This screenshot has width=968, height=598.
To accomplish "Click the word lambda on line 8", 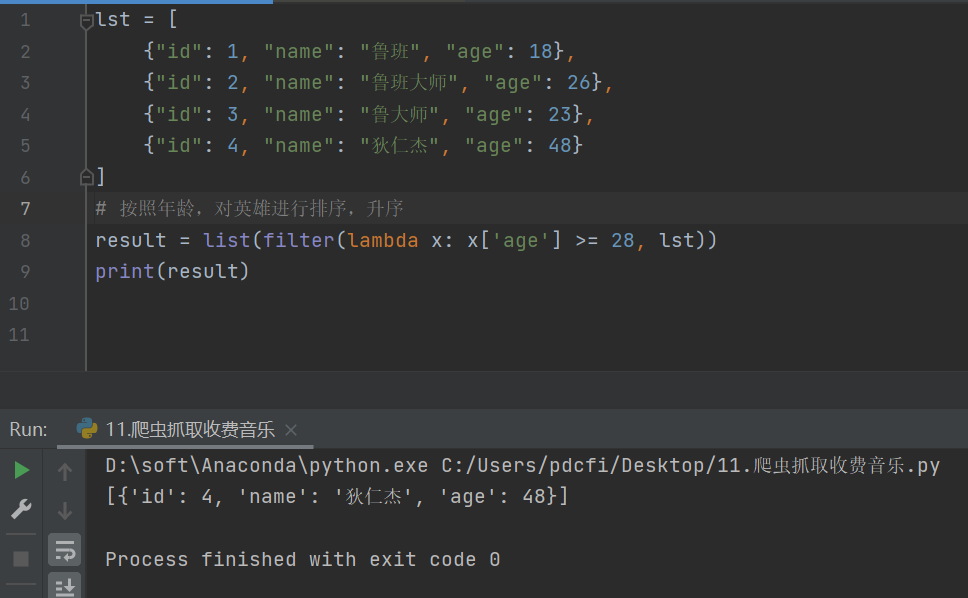I will point(383,240).
